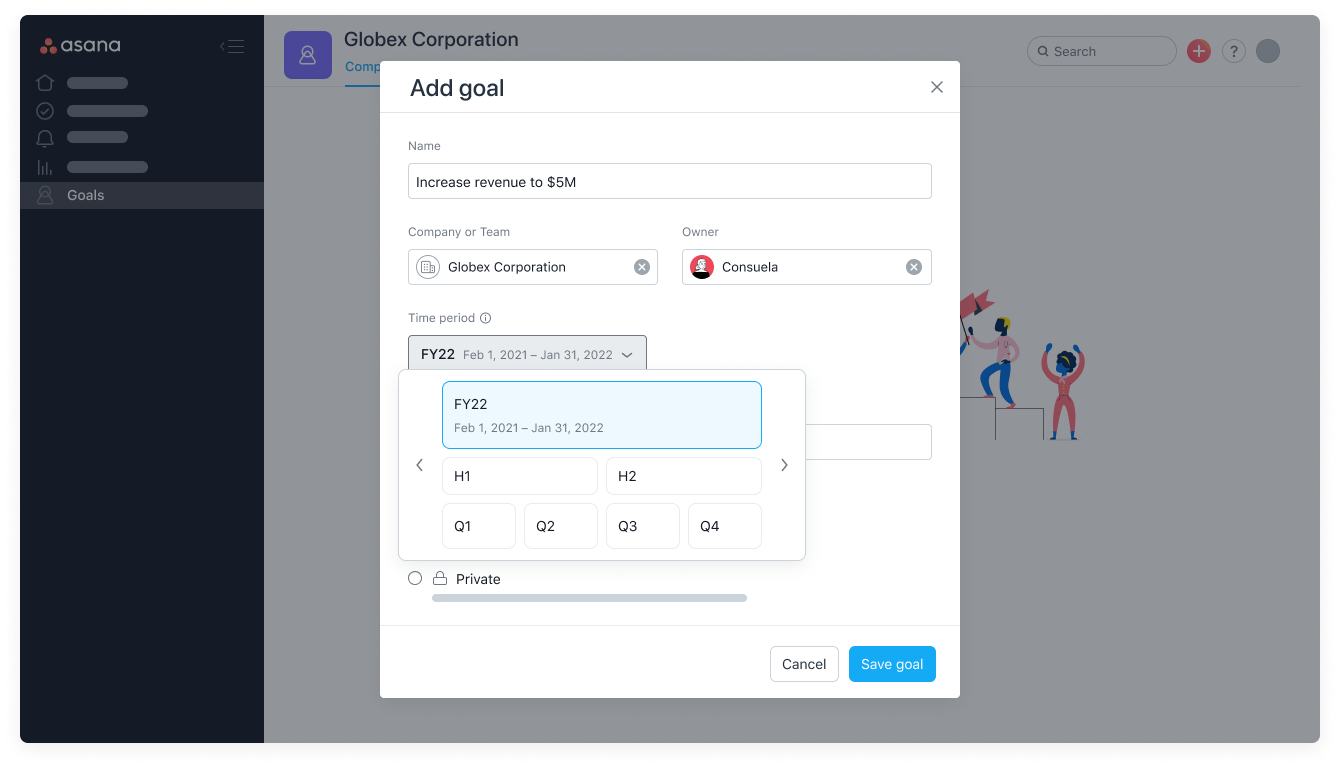Click the Time period info icon
The width and height of the screenshot is (1340, 768).
coord(486,318)
